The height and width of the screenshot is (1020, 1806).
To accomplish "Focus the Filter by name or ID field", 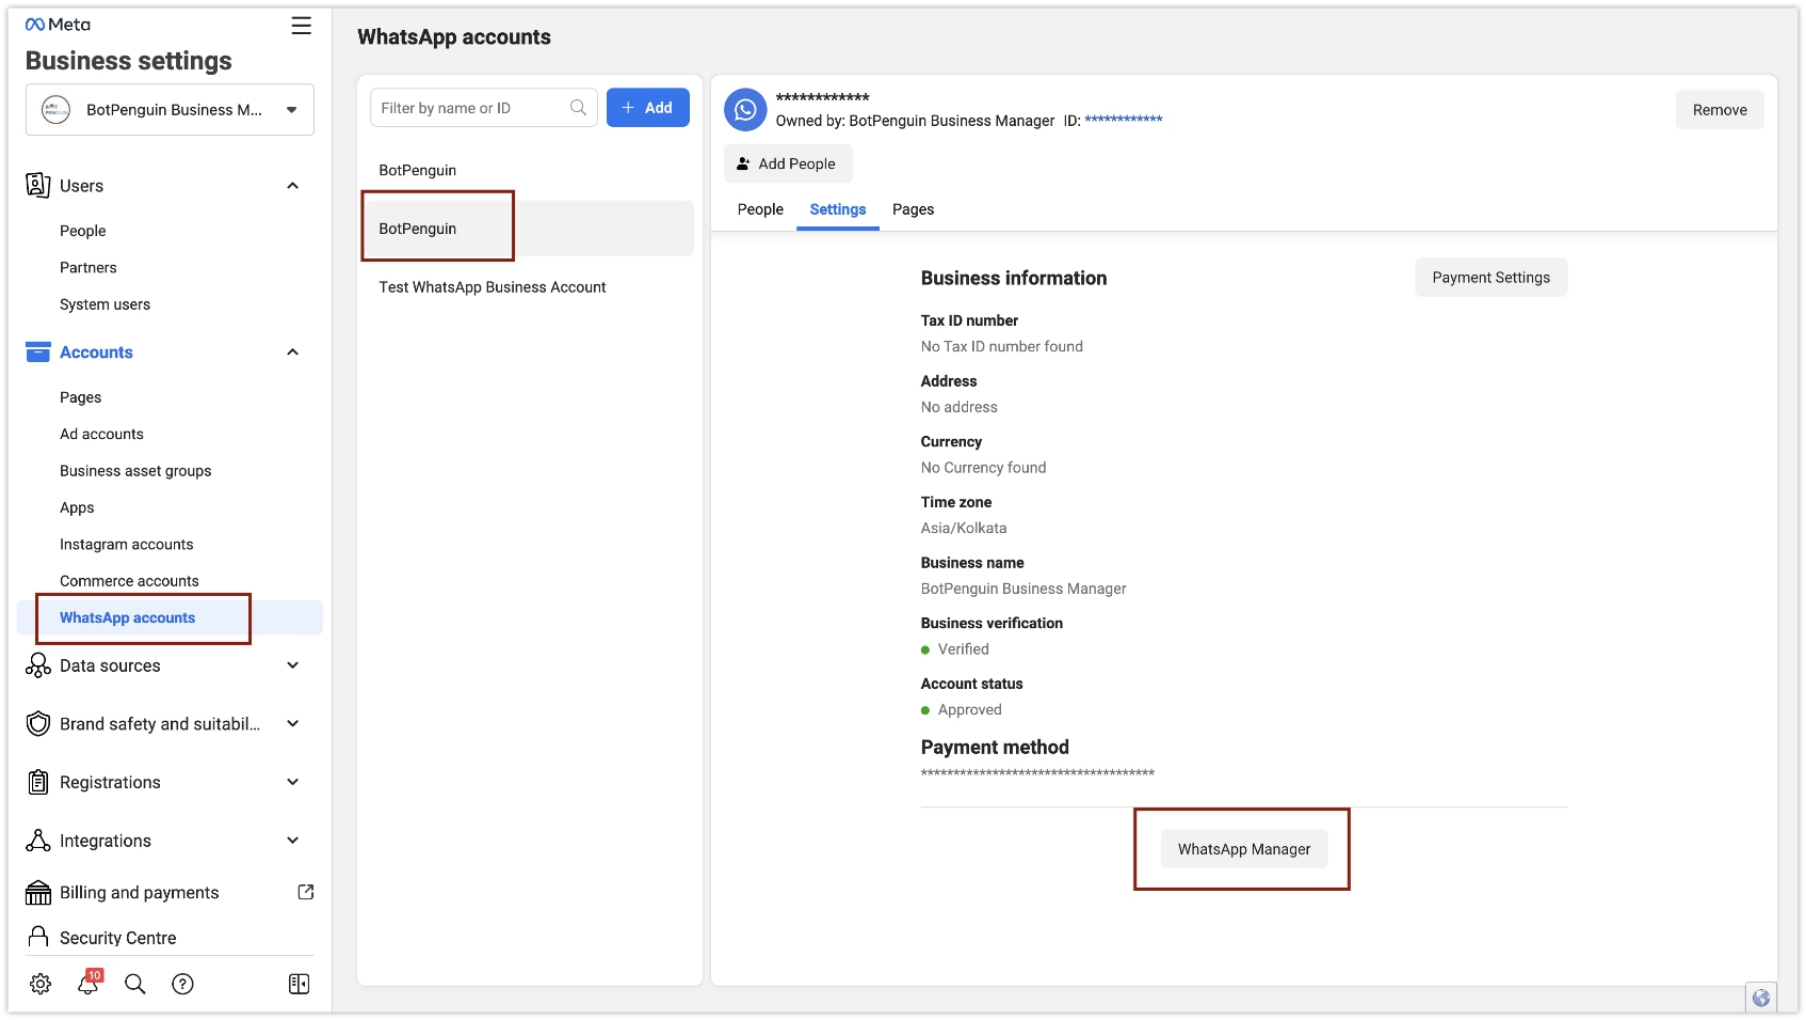I will click(484, 108).
